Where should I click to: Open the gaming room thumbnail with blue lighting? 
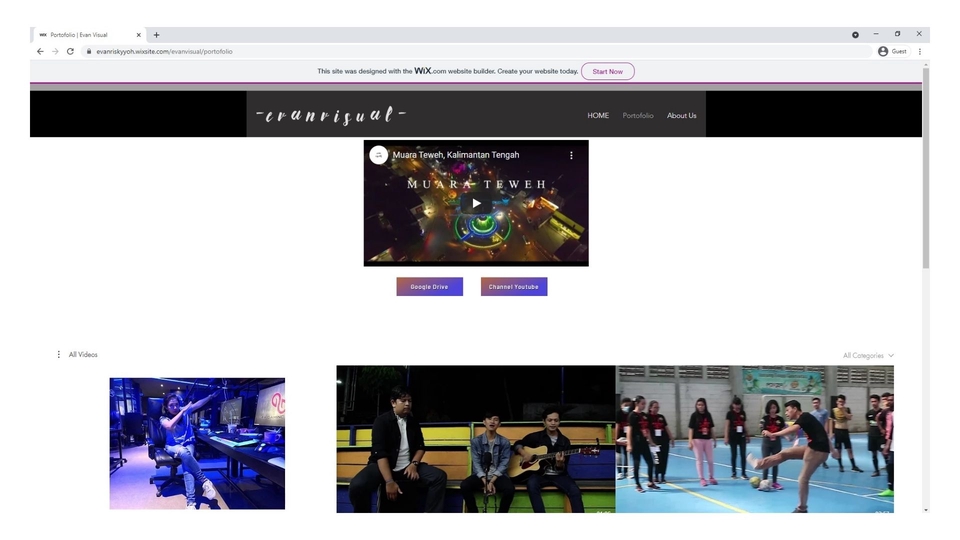click(x=197, y=443)
